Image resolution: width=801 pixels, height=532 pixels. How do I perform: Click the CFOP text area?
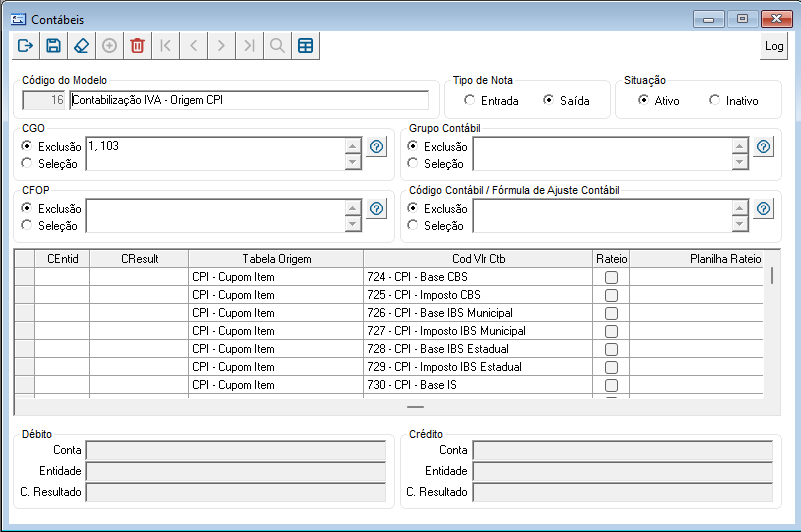pos(215,216)
